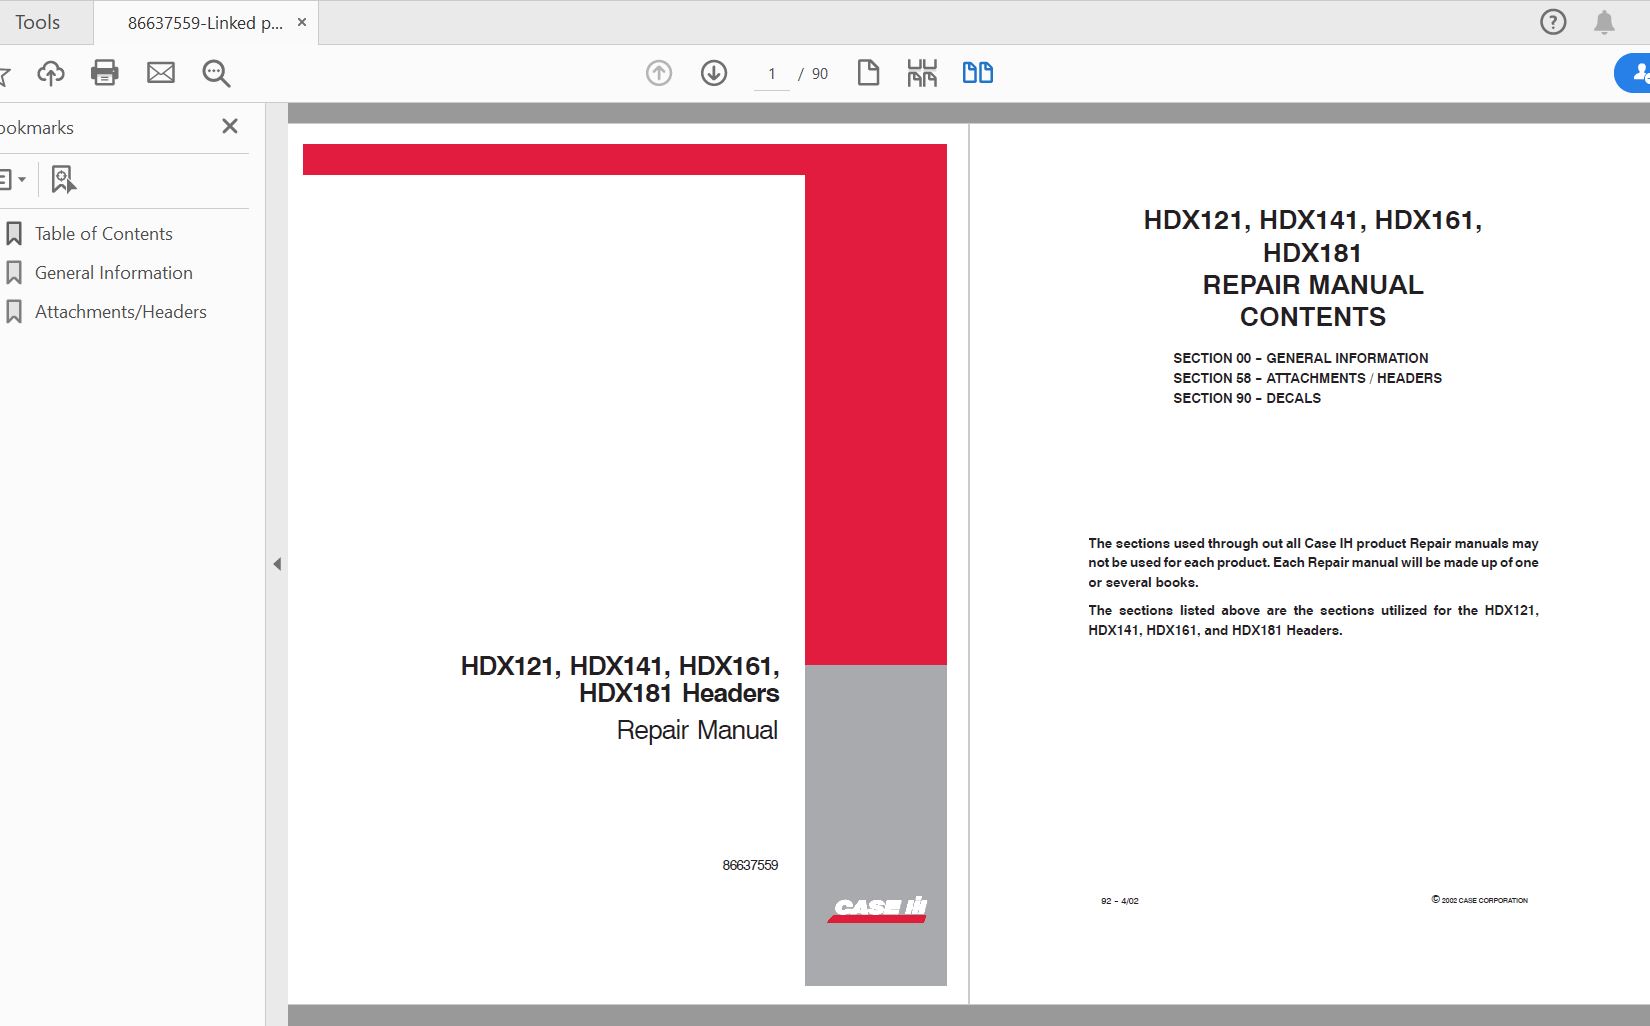Viewport: 1650px width, 1026px height.
Task: Go to next page with down arrow
Action: click(713, 72)
